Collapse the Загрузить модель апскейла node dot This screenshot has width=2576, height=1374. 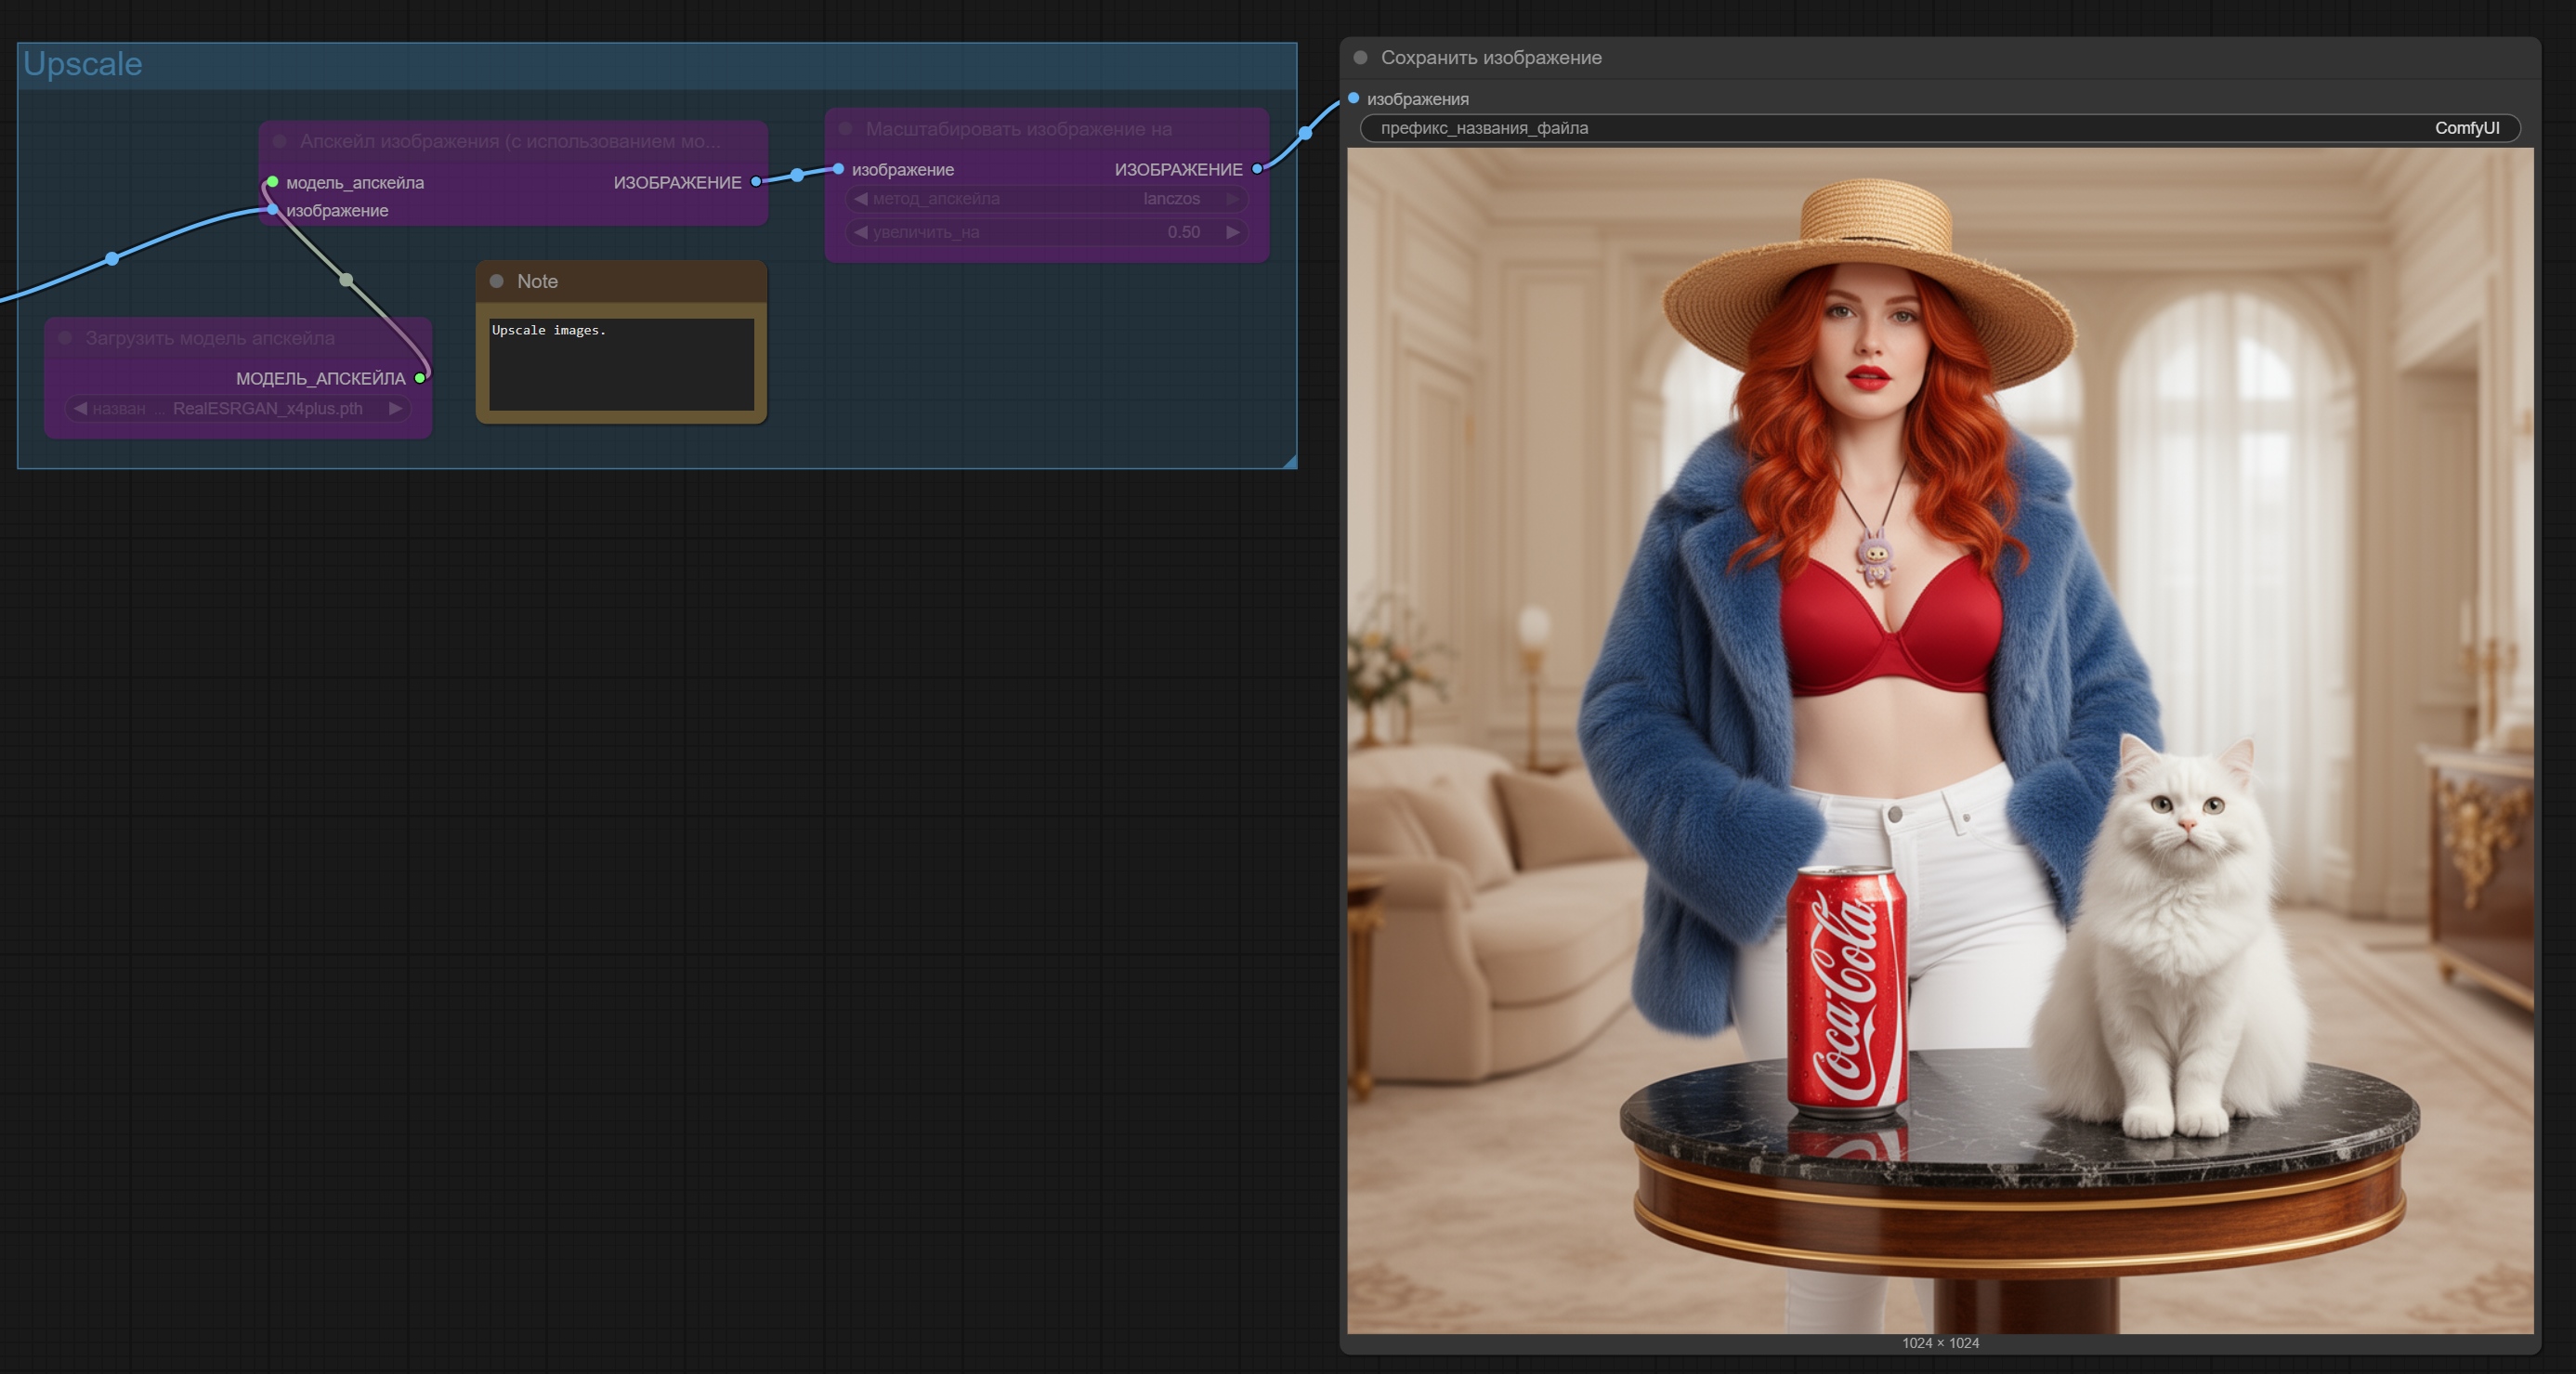coord(65,338)
